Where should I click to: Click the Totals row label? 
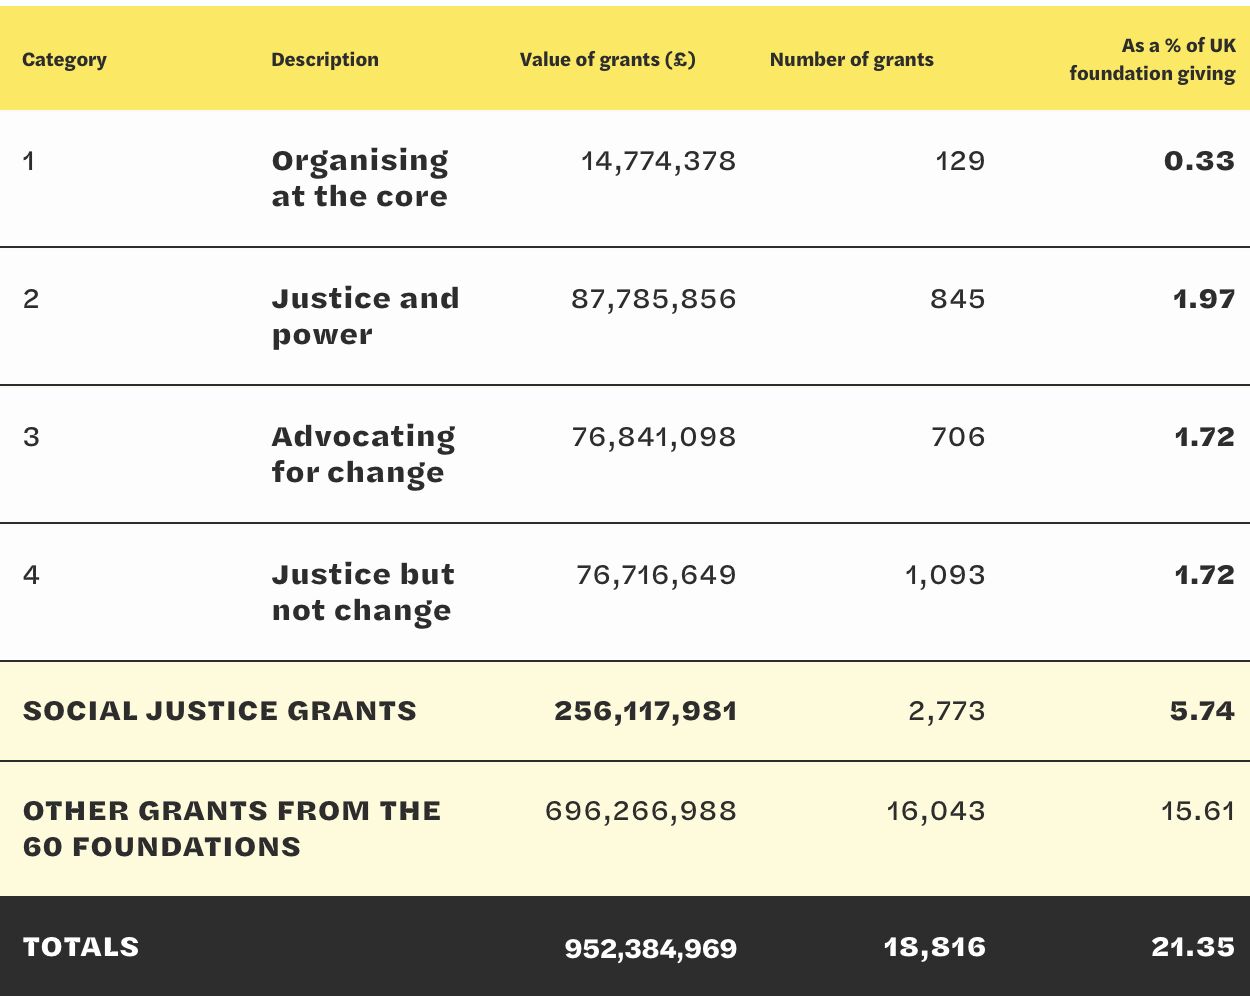[81, 947]
